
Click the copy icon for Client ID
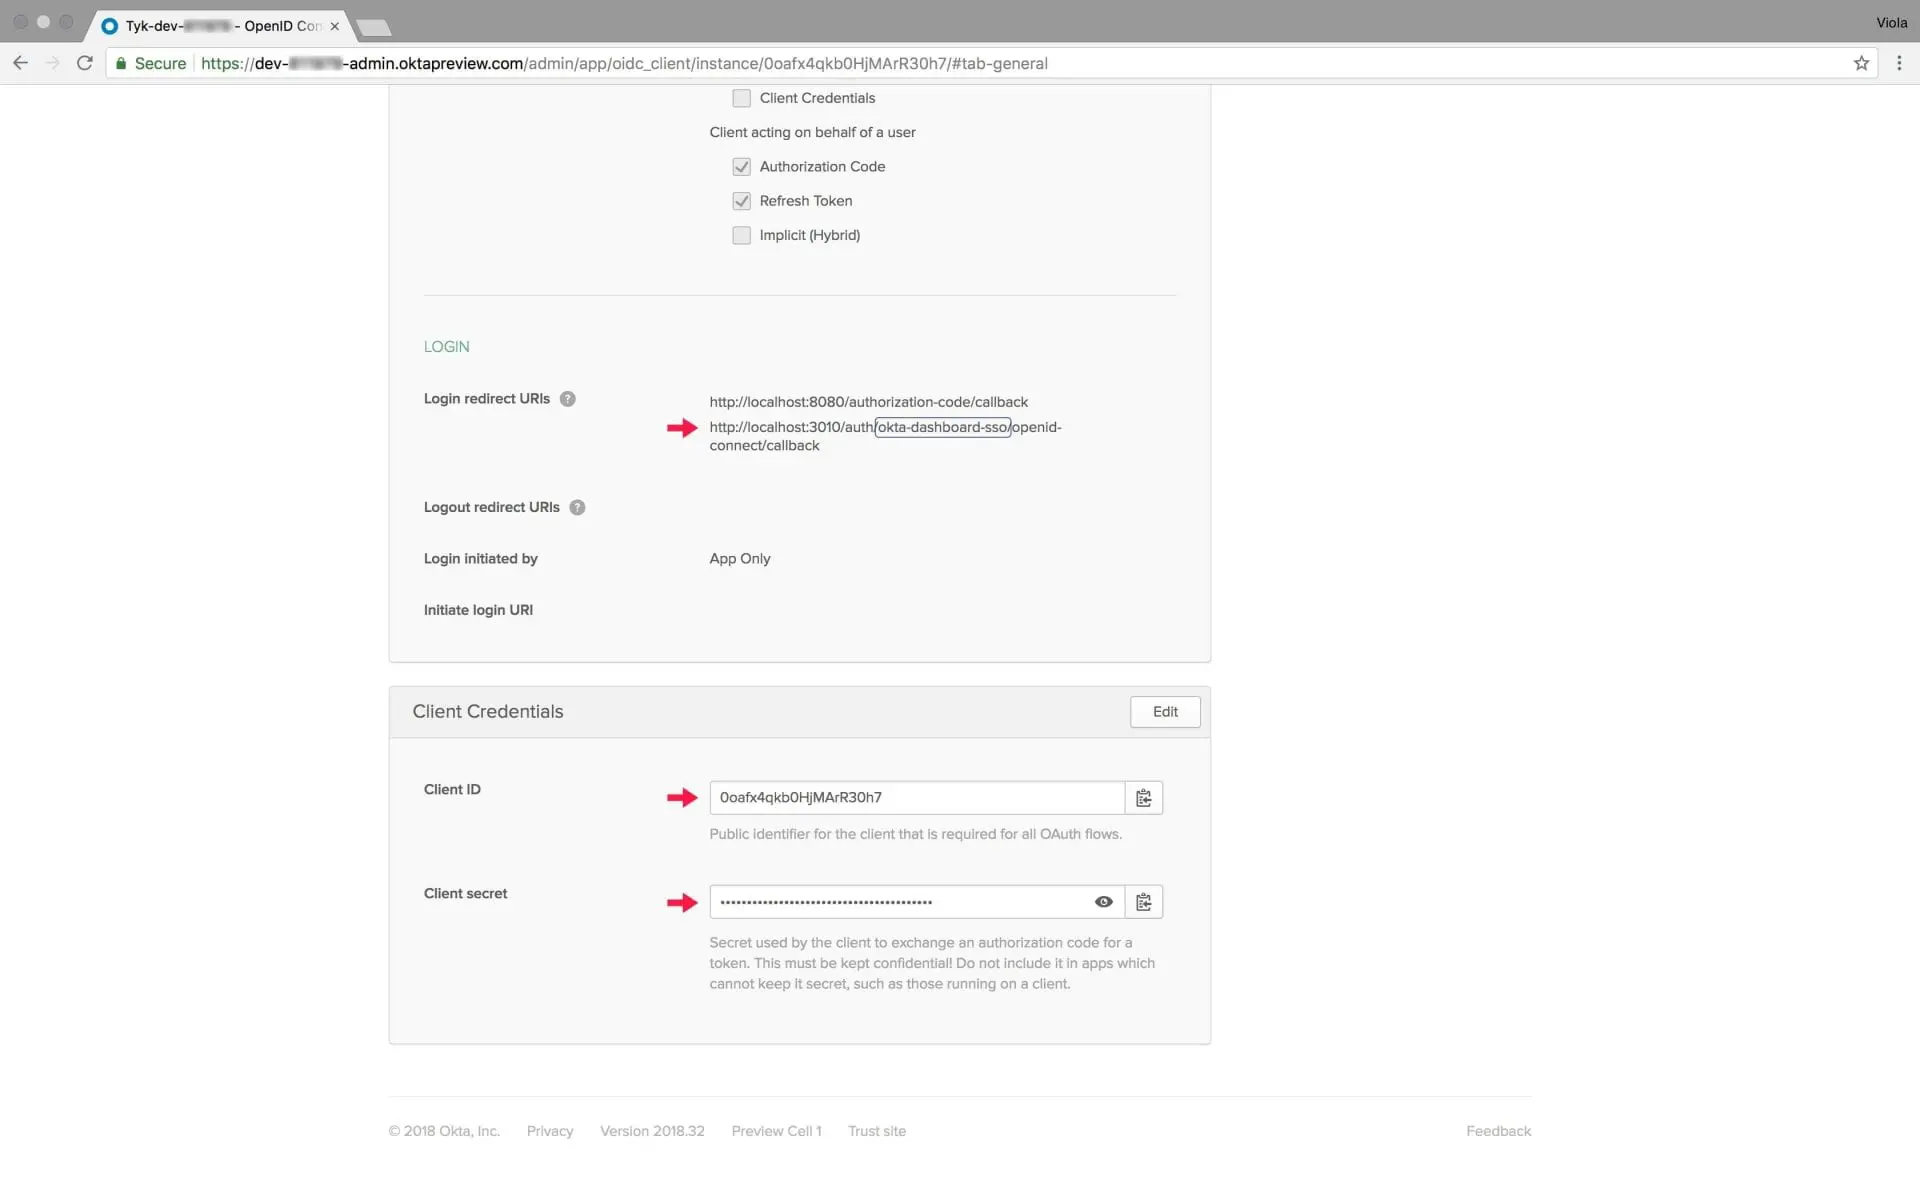point(1143,798)
